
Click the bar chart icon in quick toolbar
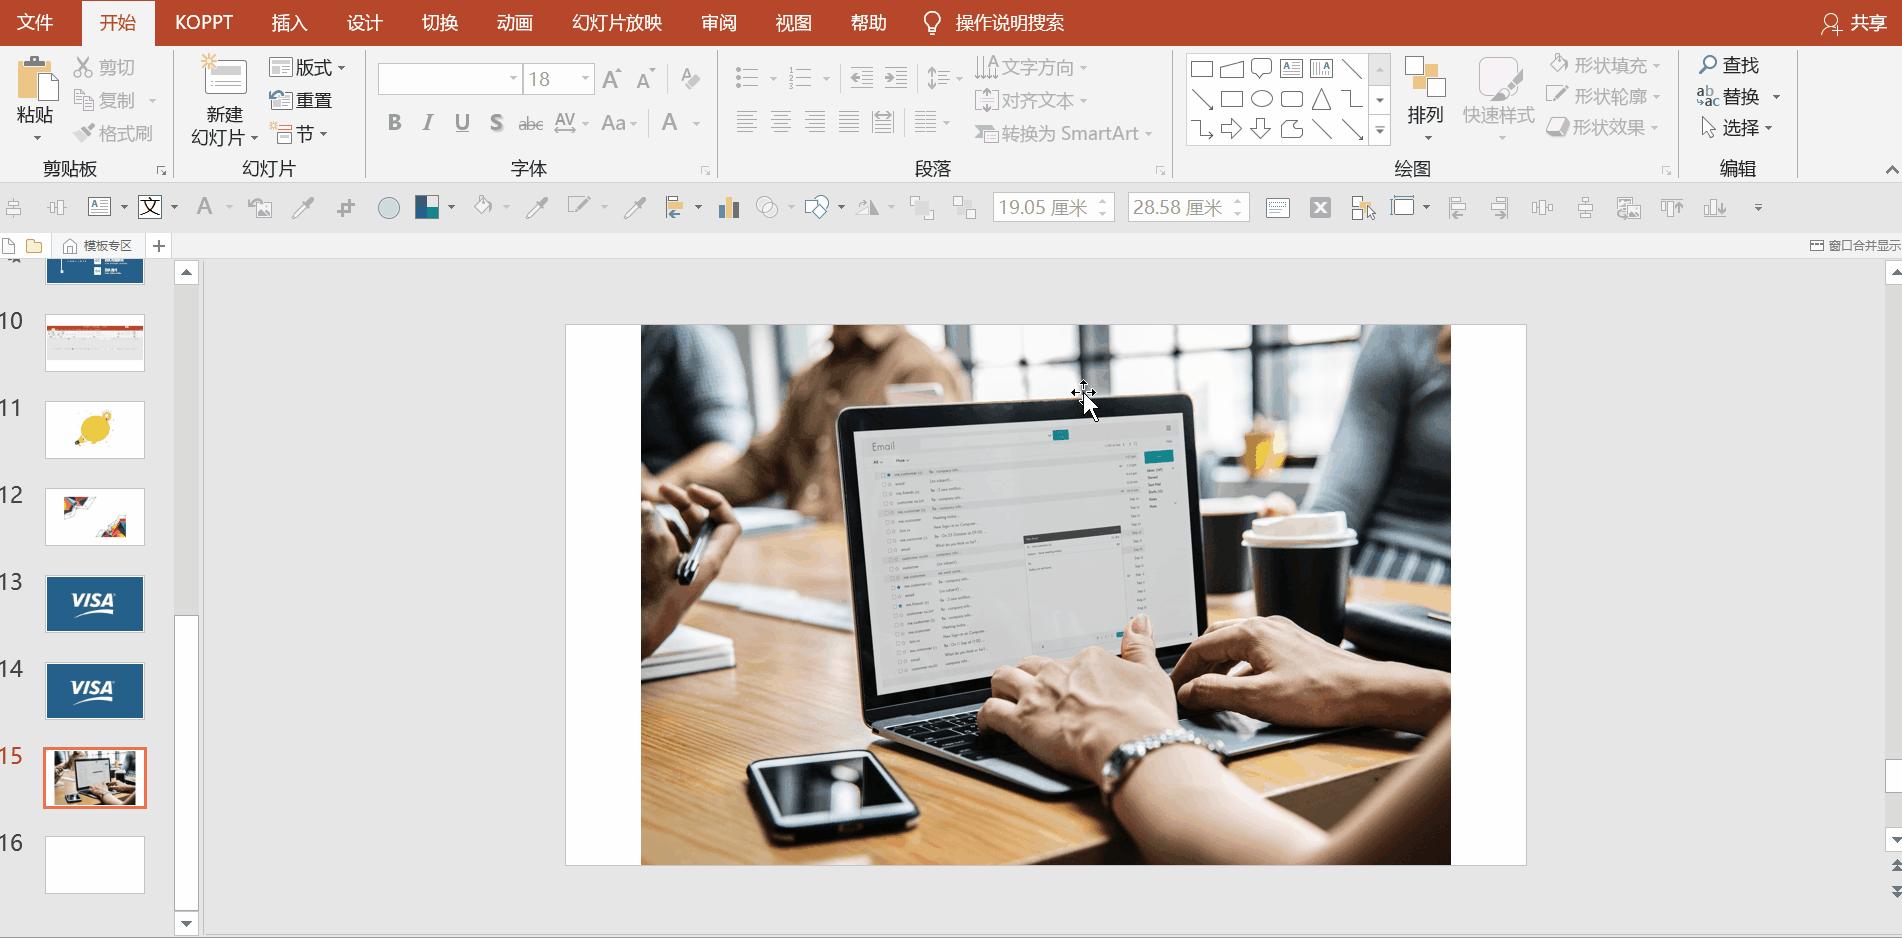click(729, 207)
